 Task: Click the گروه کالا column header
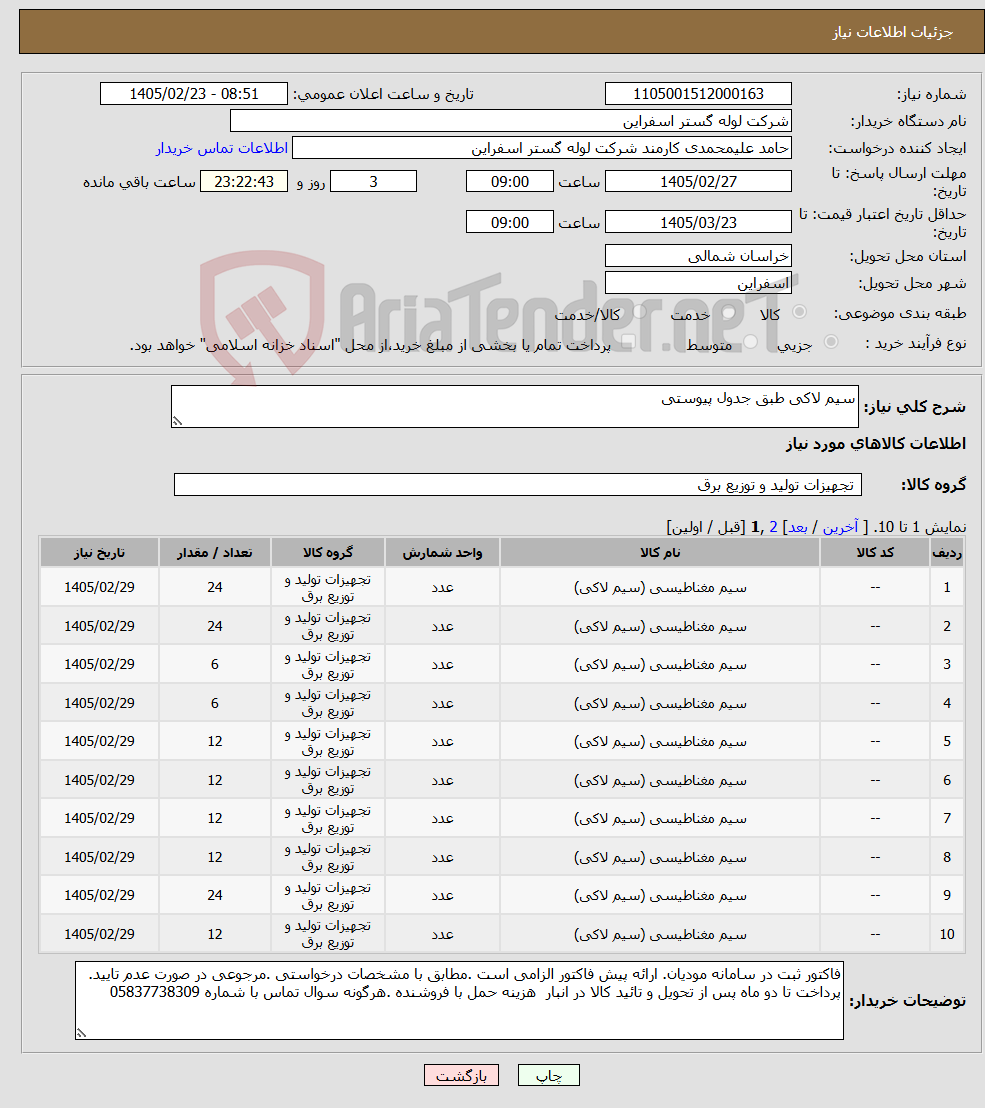click(328, 553)
